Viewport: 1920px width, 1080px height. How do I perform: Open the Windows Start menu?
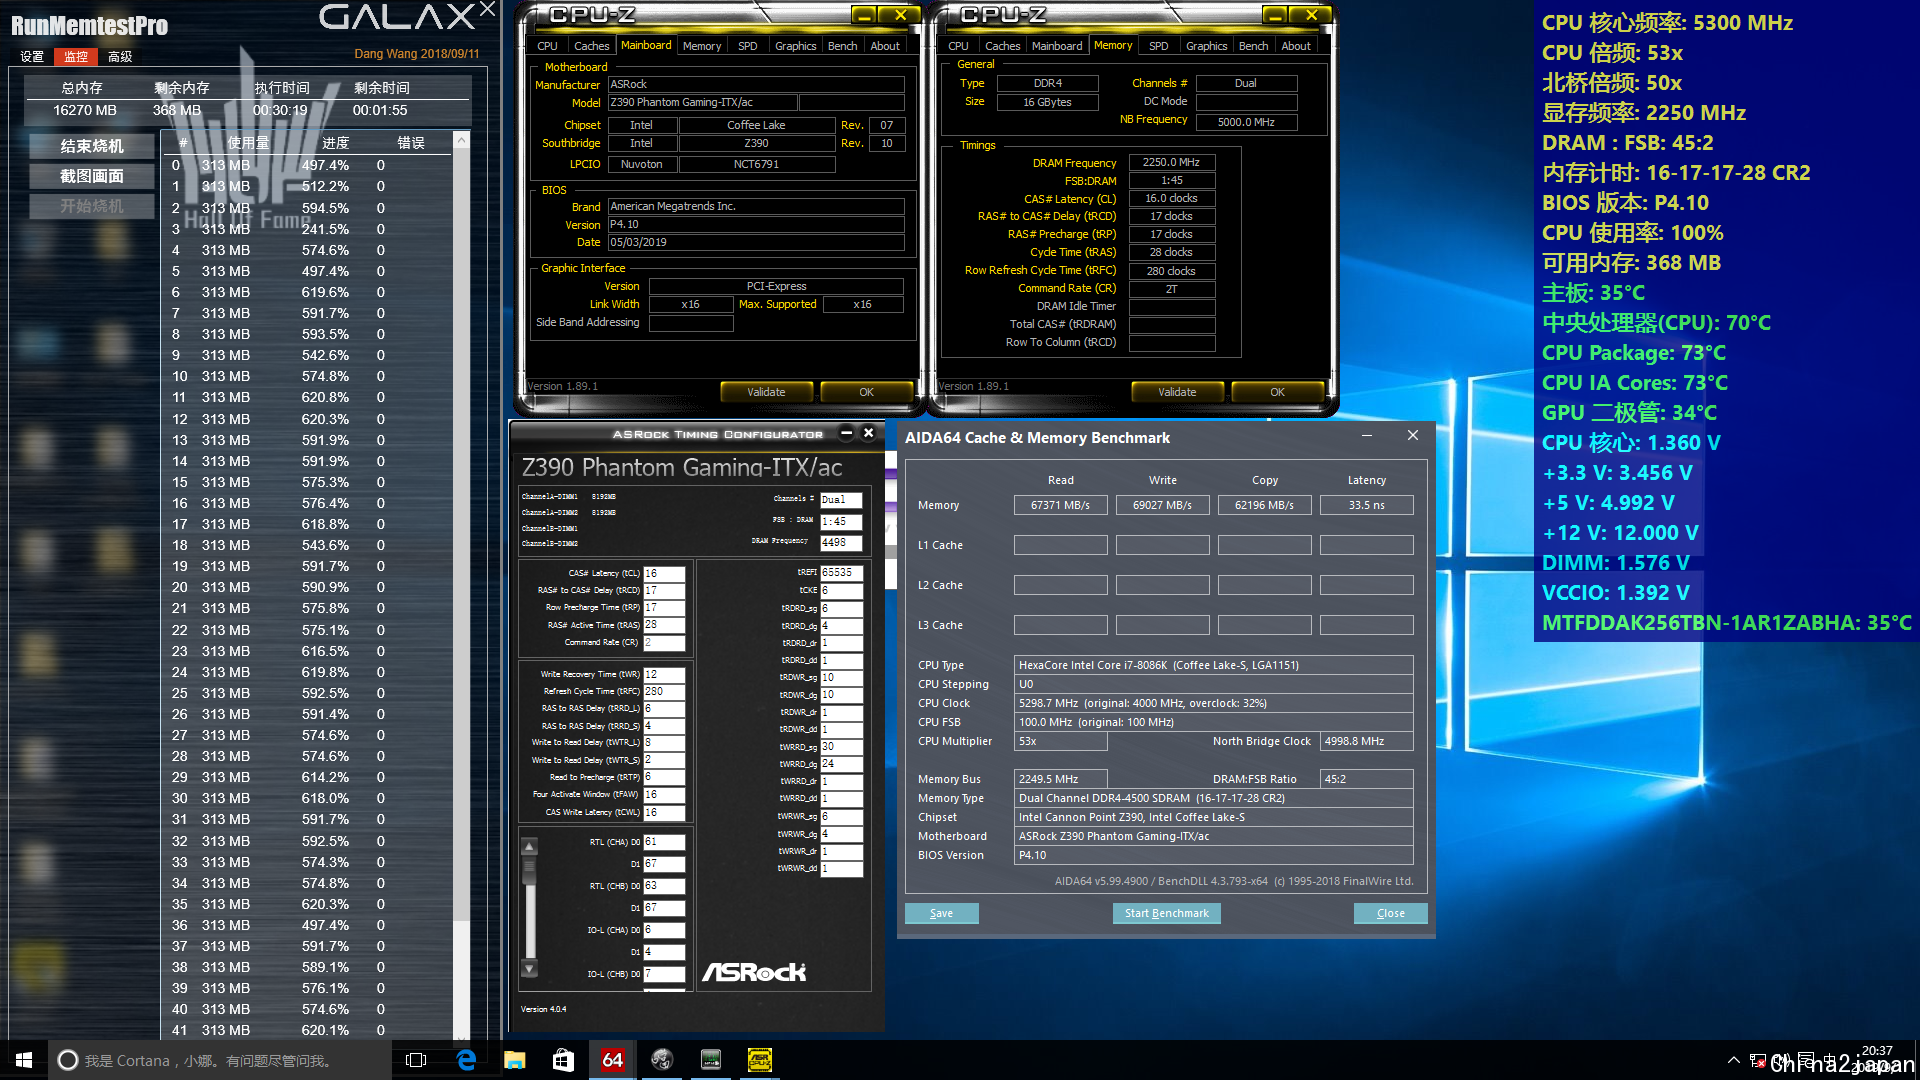point(24,1060)
